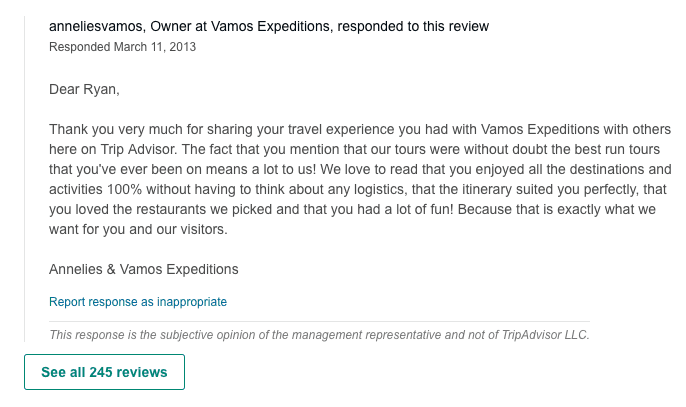Image resolution: width=686 pixels, height=407 pixels.
Task: Click the last line want for you and our visitors
Action: click(139, 228)
